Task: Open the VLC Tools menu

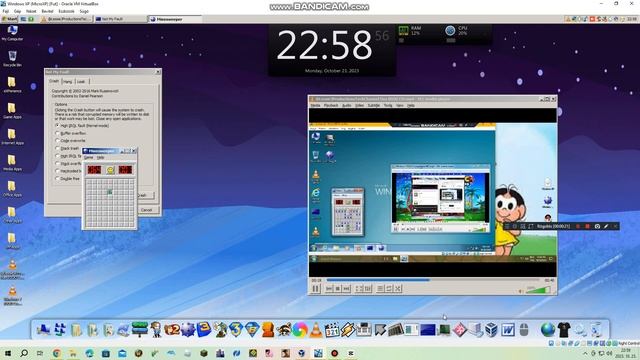Action: pos(388,105)
